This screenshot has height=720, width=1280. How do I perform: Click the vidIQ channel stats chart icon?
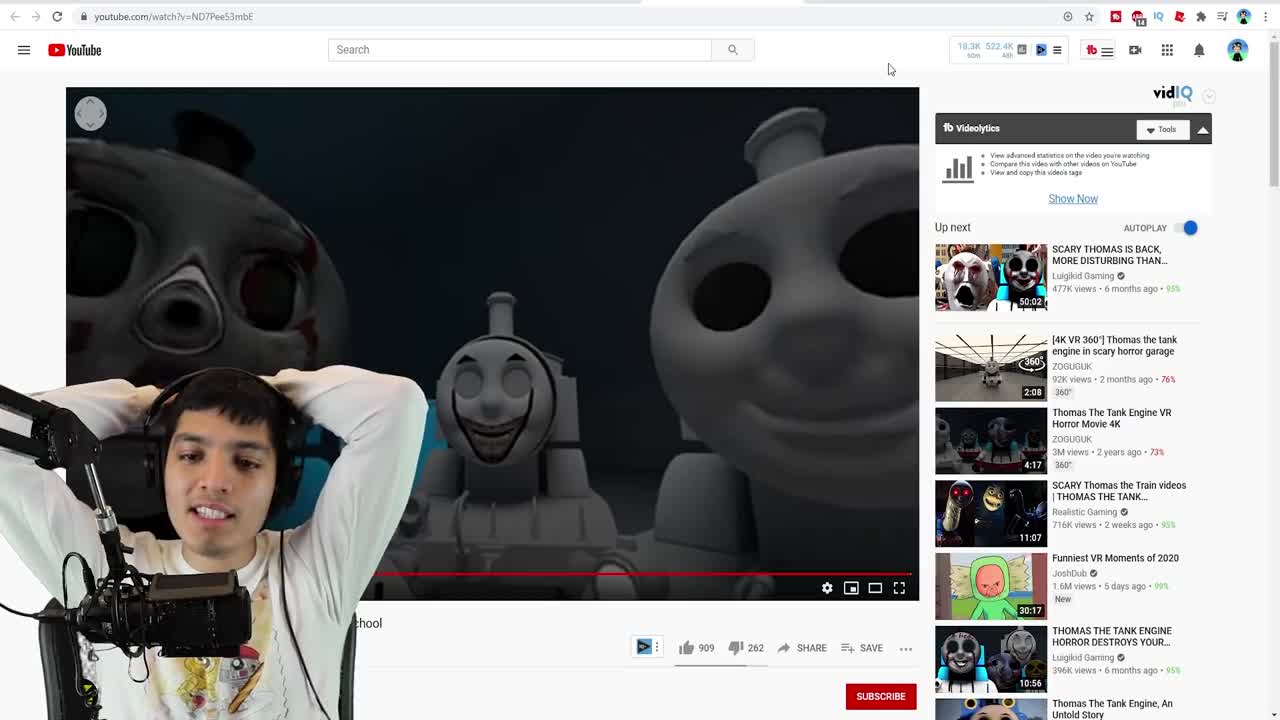tap(1022, 50)
